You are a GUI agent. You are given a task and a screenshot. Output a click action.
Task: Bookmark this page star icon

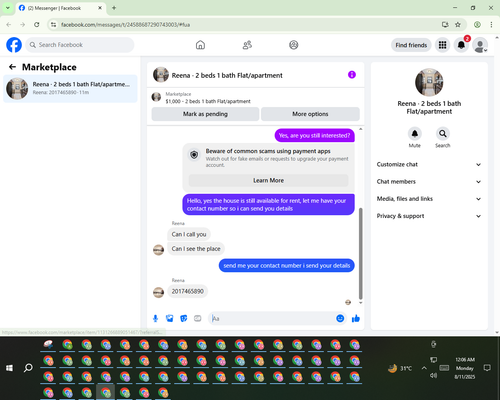click(458, 25)
